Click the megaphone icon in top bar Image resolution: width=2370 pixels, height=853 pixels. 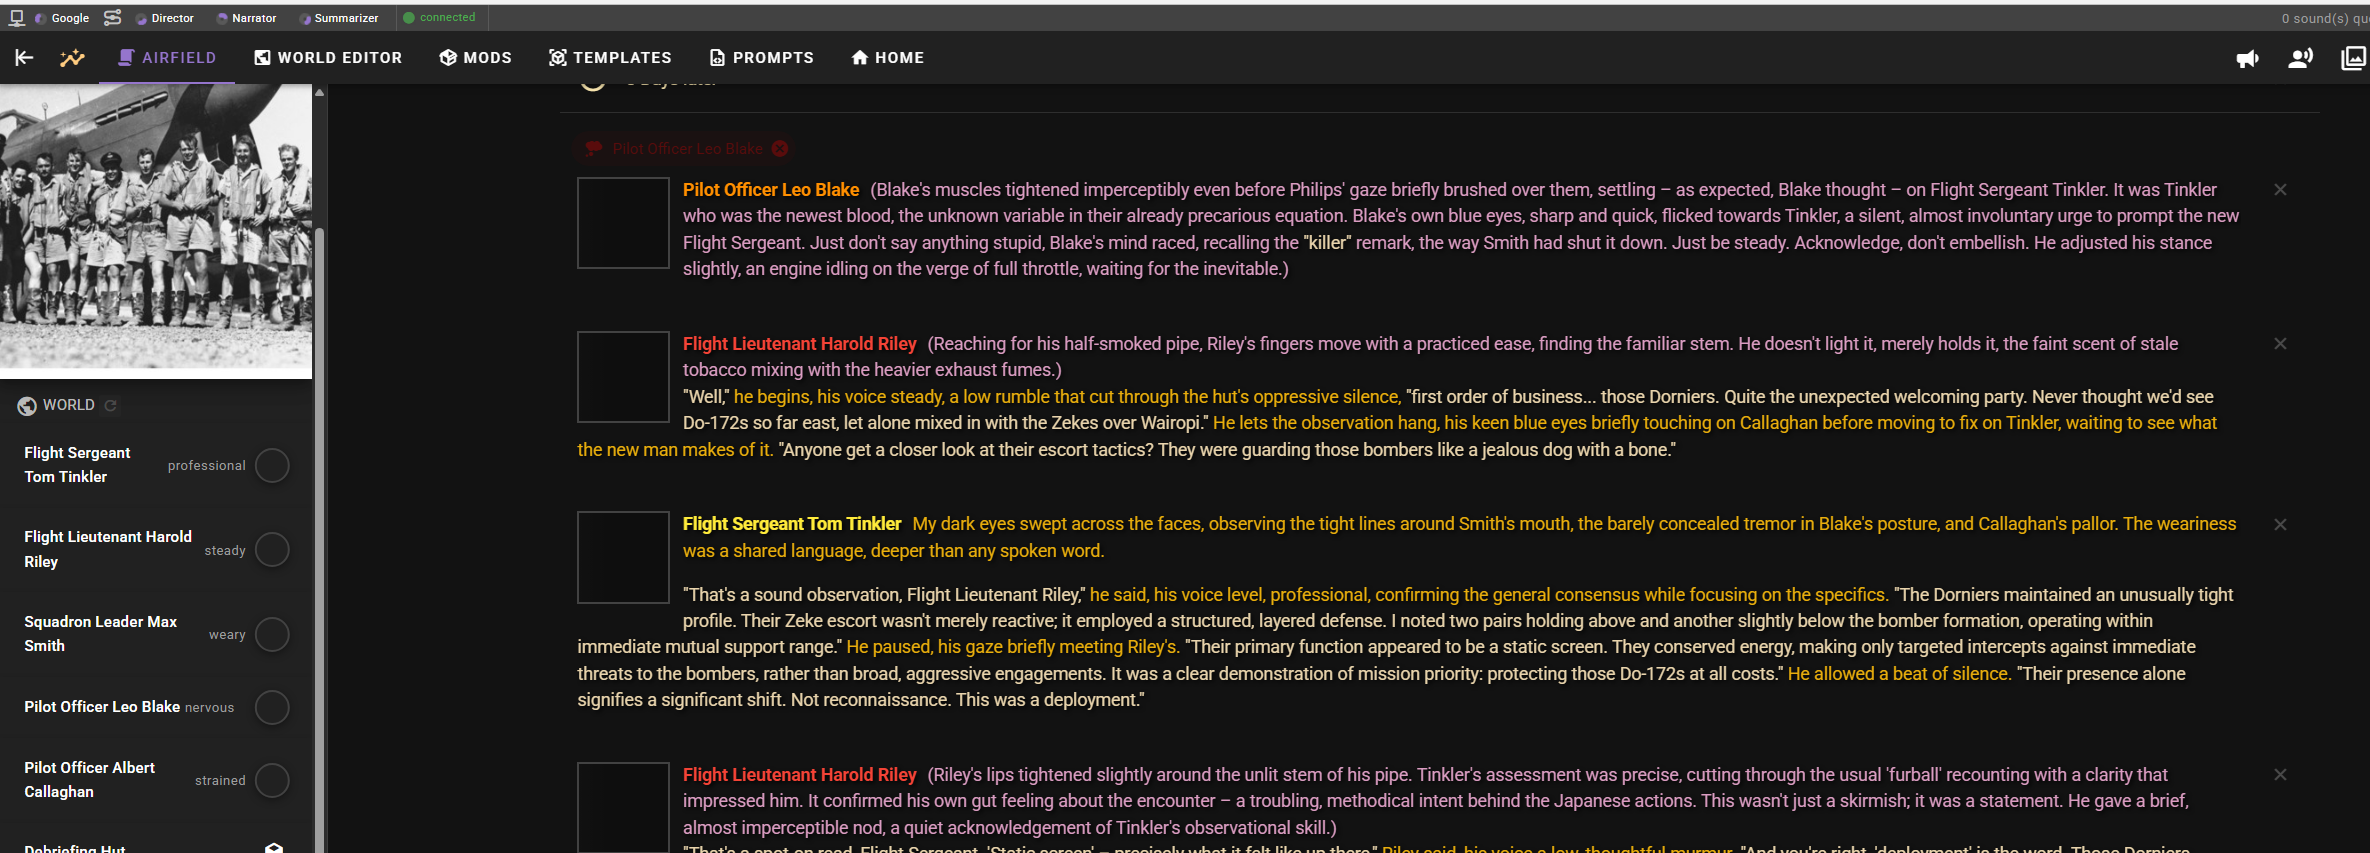[2247, 59]
